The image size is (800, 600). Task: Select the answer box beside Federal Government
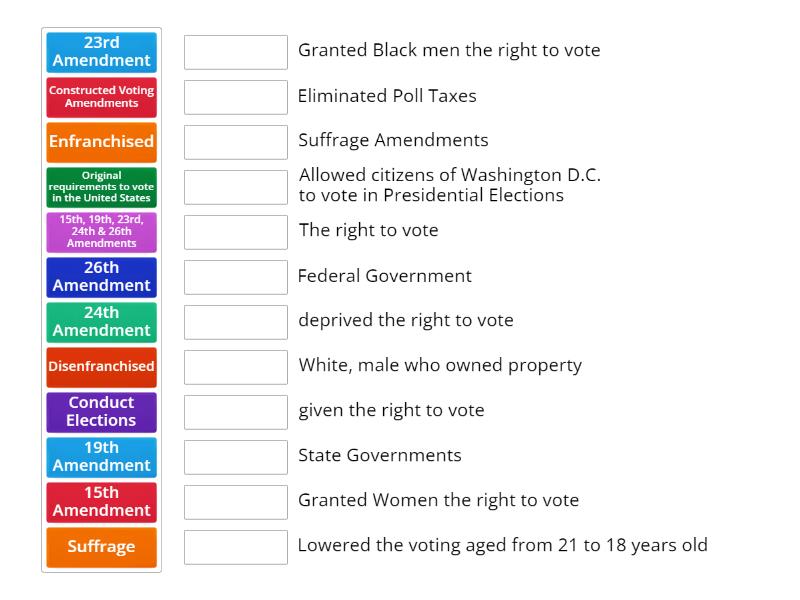pyautogui.click(x=235, y=276)
